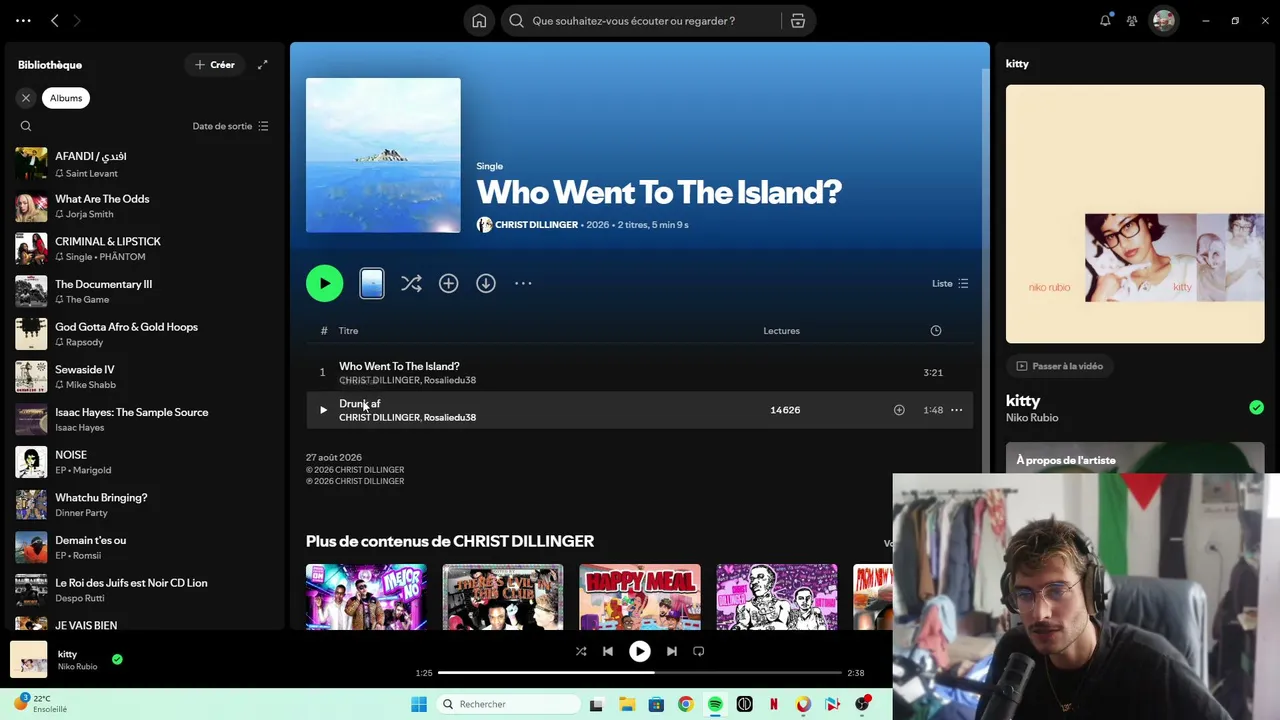Download the single with the arrow icon
Viewport: 1280px width, 720px height.
[486, 283]
